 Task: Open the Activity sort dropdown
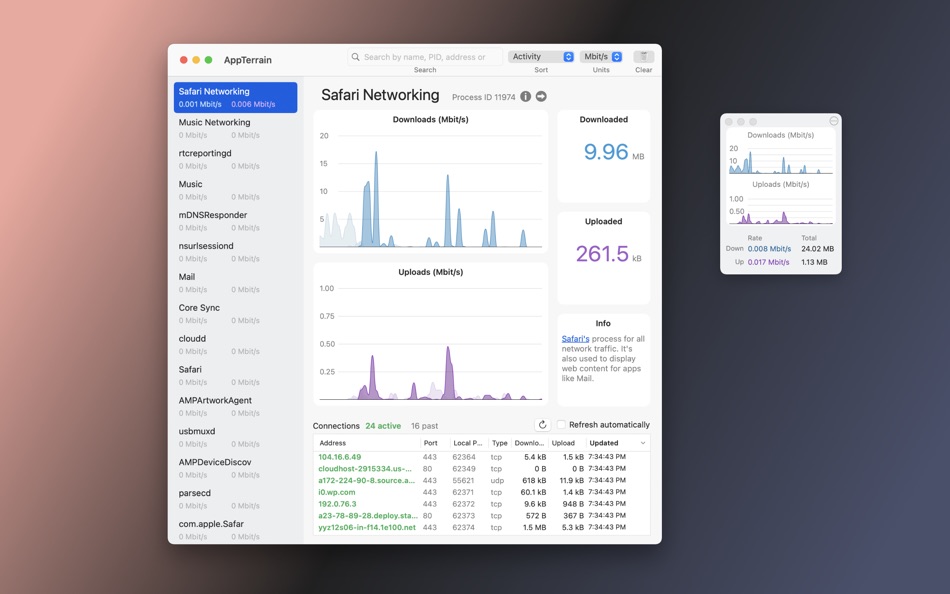541,56
